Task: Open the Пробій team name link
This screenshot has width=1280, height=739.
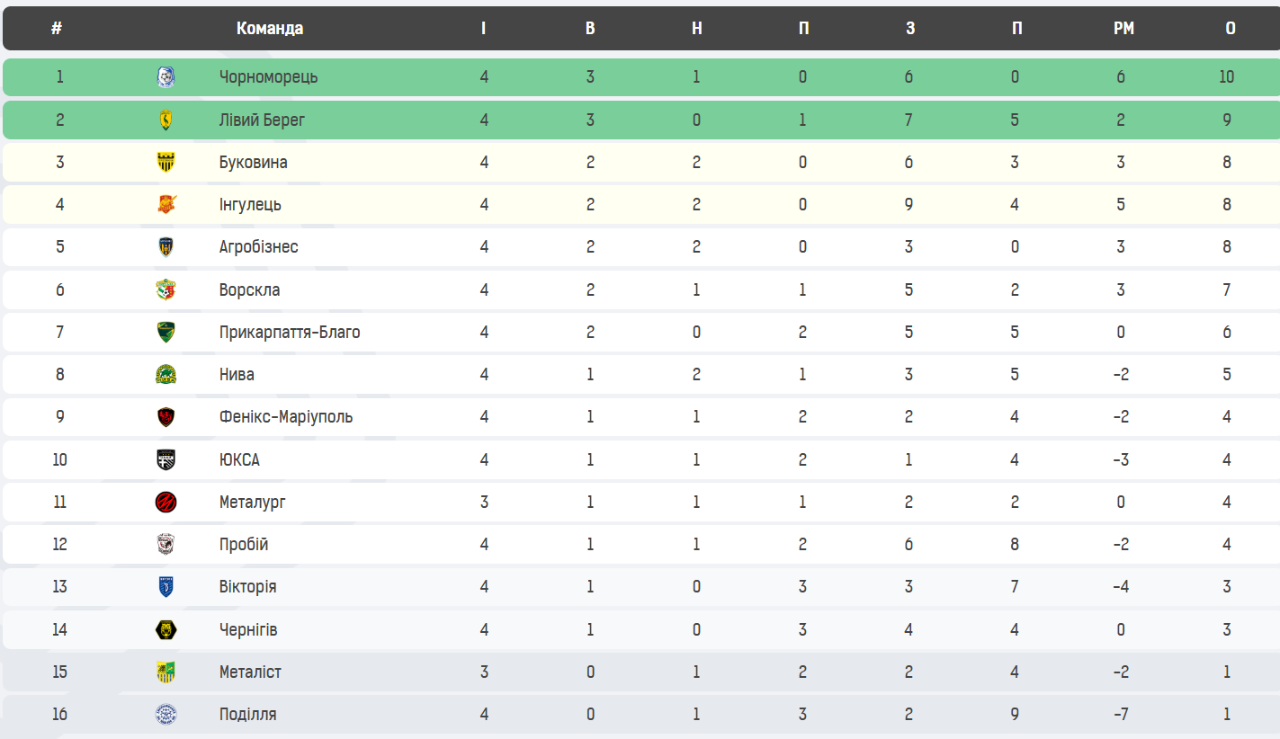Action: coord(243,545)
